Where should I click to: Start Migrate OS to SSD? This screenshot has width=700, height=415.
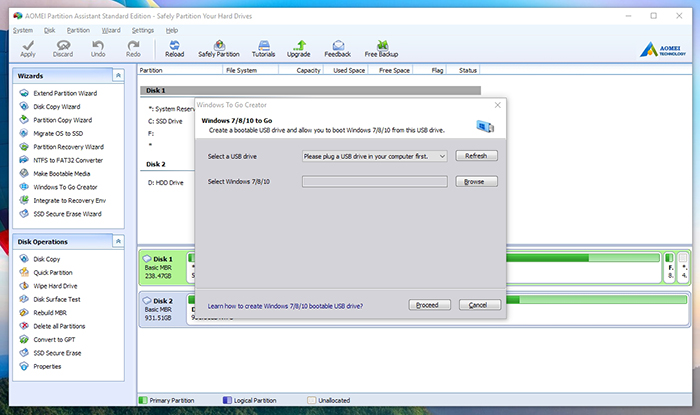[x=58, y=133]
